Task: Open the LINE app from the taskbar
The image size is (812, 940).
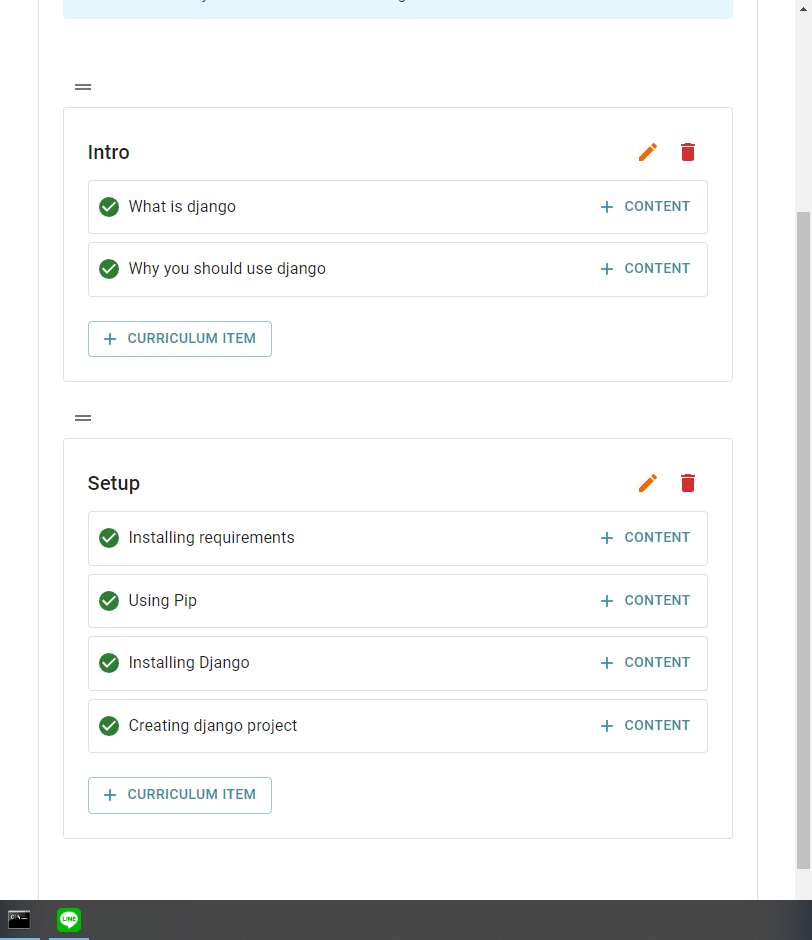Action: coord(69,919)
